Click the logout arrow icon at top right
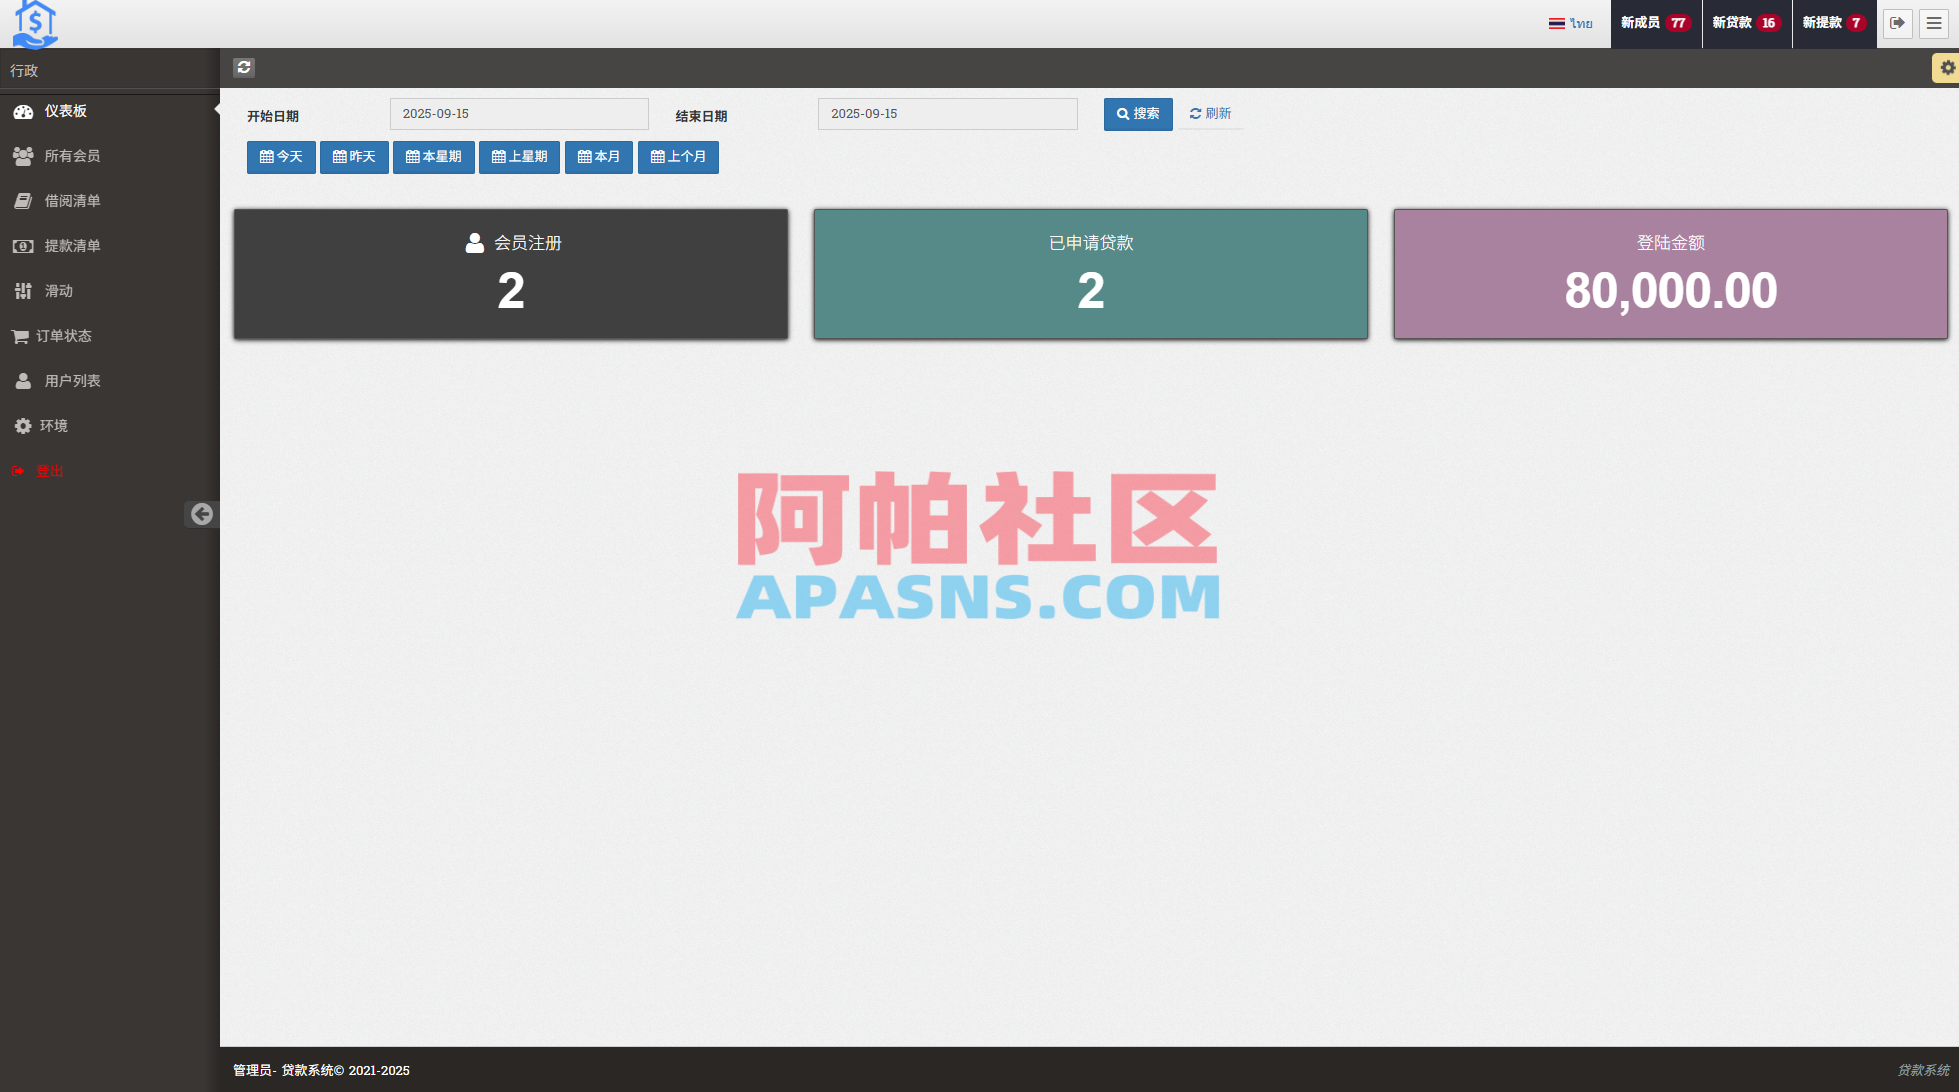This screenshot has width=1959, height=1092. click(1897, 23)
